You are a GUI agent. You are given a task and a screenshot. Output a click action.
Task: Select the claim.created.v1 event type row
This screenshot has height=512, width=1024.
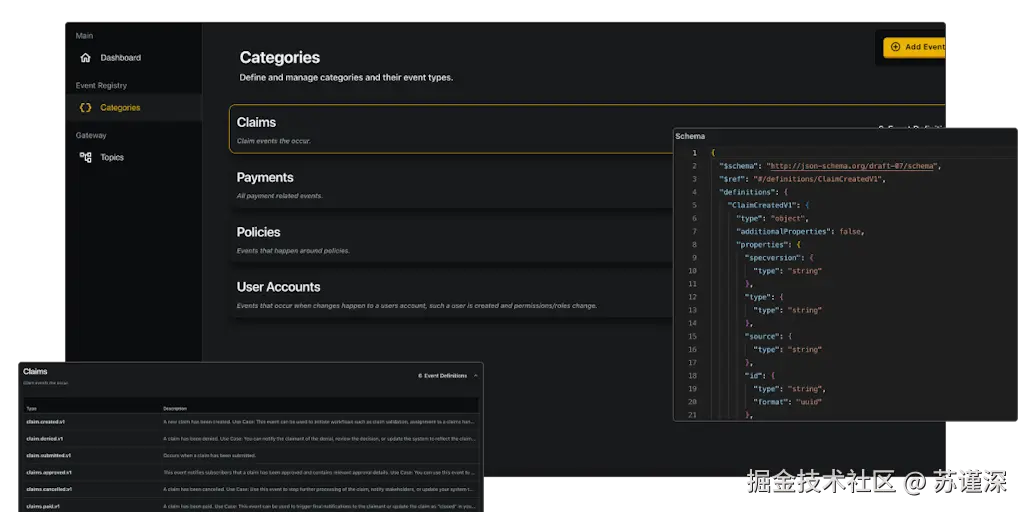click(251, 422)
